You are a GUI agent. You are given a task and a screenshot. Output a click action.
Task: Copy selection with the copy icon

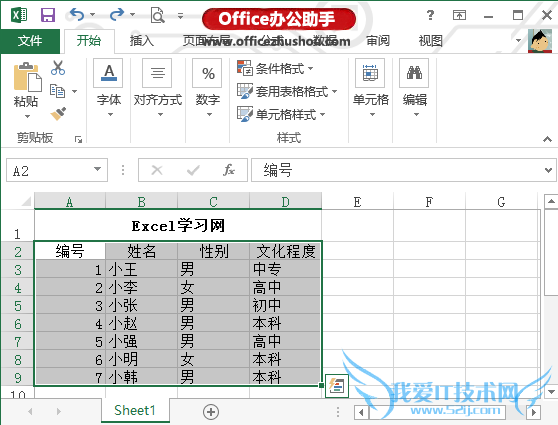(x=57, y=91)
